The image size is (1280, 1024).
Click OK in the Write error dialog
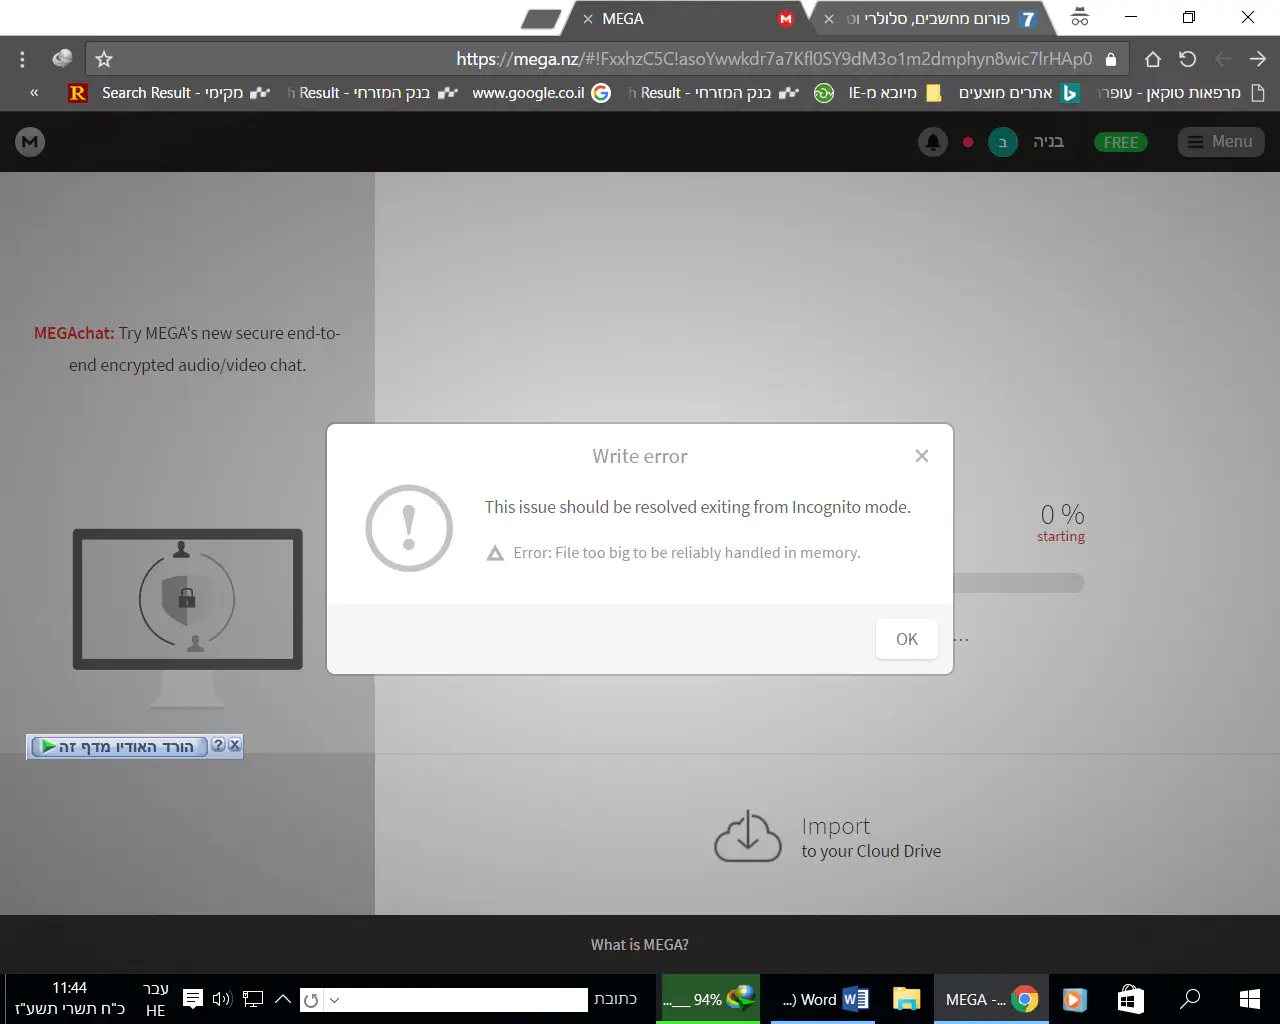click(906, 639)
